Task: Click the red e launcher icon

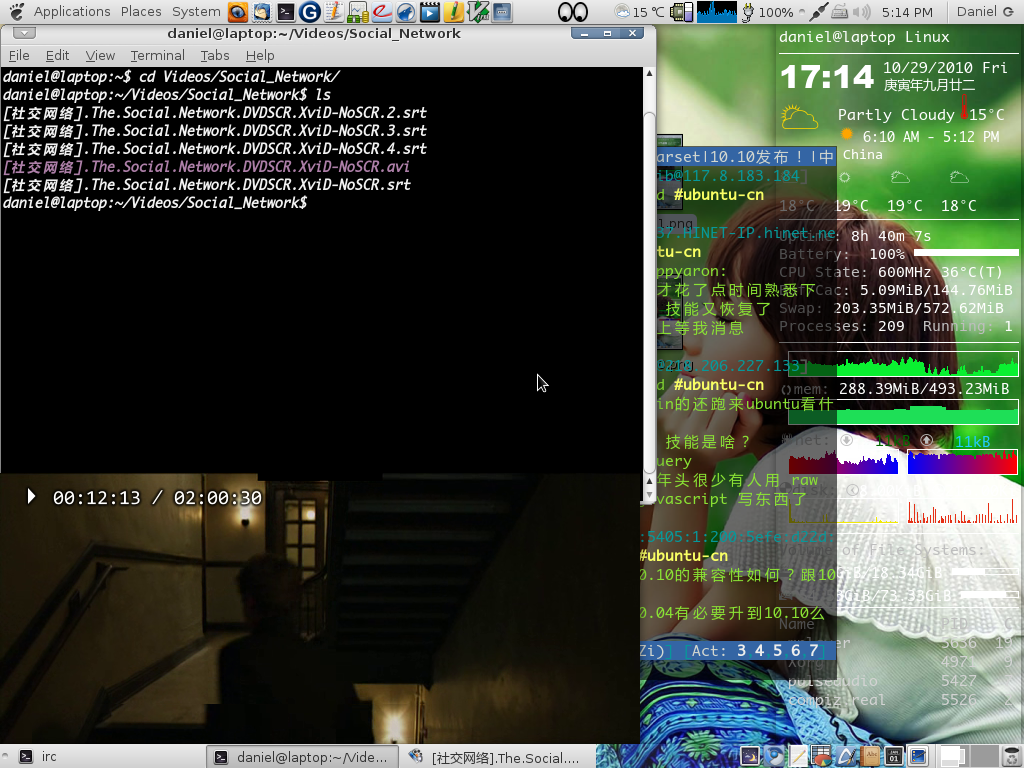Action: pyautogui.click(x=382, y=12)
